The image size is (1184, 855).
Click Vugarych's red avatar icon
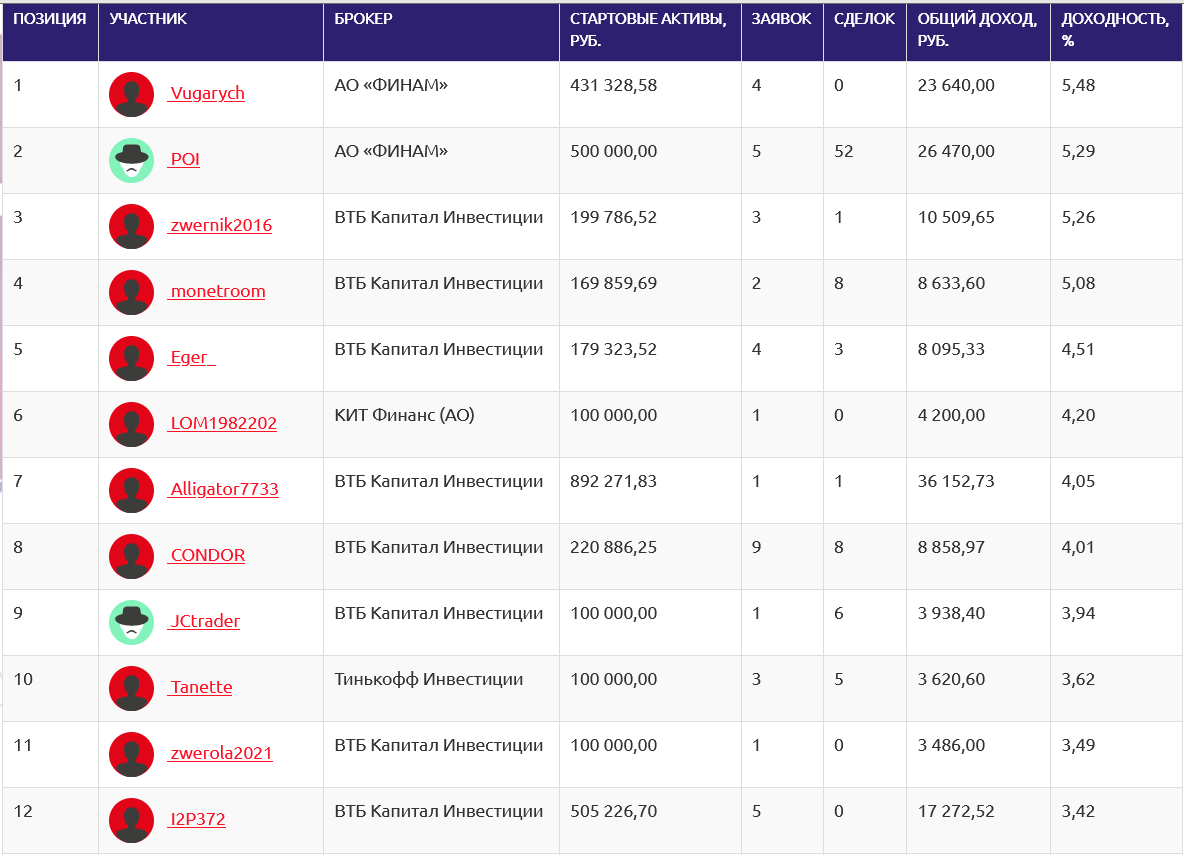[x=131, y=95]
